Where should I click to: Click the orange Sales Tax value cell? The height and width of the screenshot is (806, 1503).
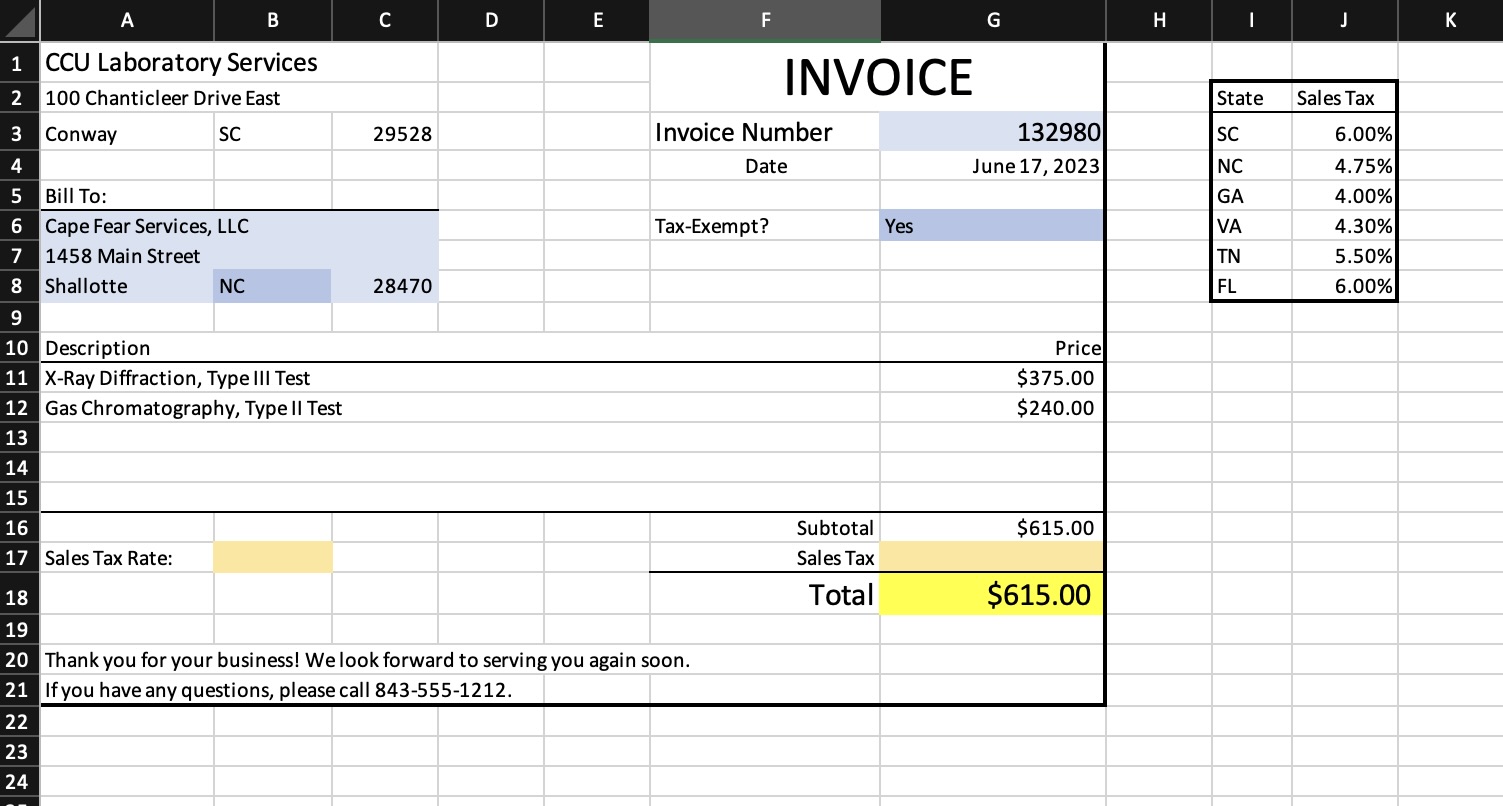click(990, 558)
